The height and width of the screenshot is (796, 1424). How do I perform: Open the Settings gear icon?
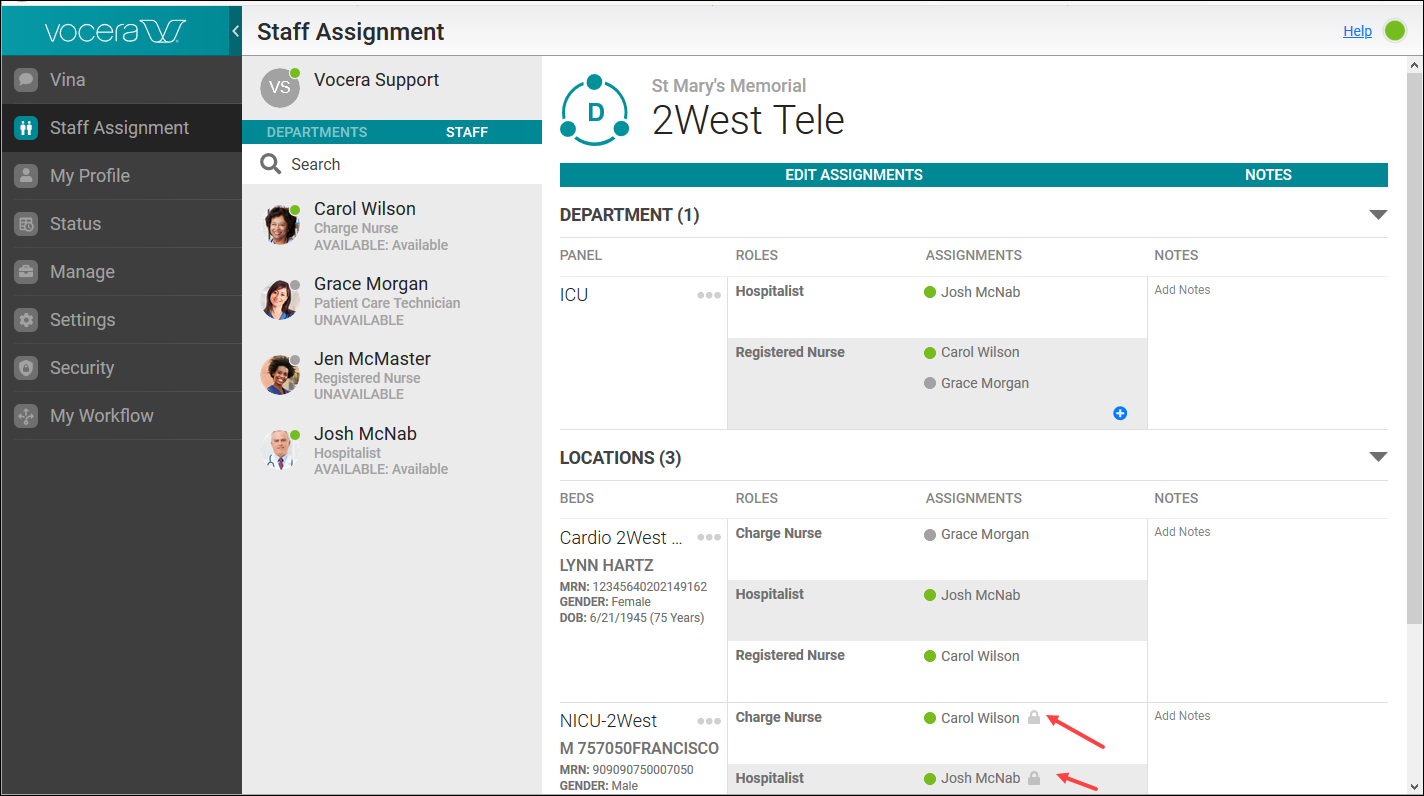pyautogui.click(x=26, y=320)
